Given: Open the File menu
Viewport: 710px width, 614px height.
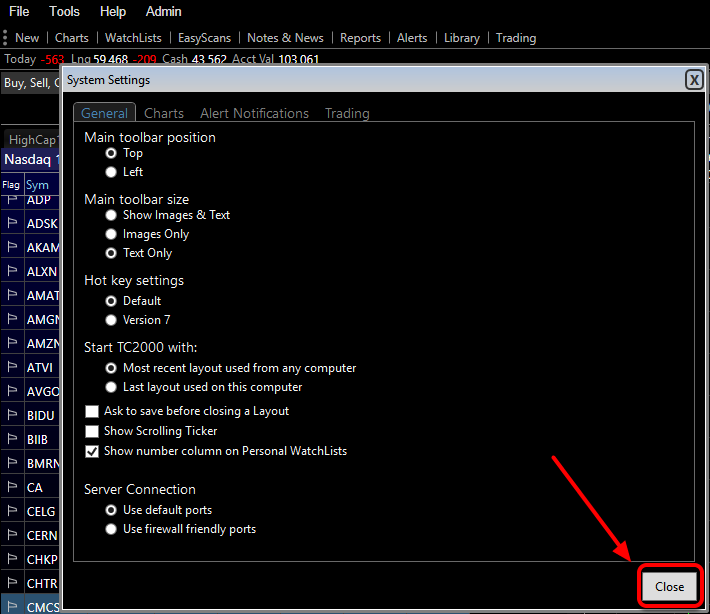Looking at the screenshot, I should [x=19, y=11].
